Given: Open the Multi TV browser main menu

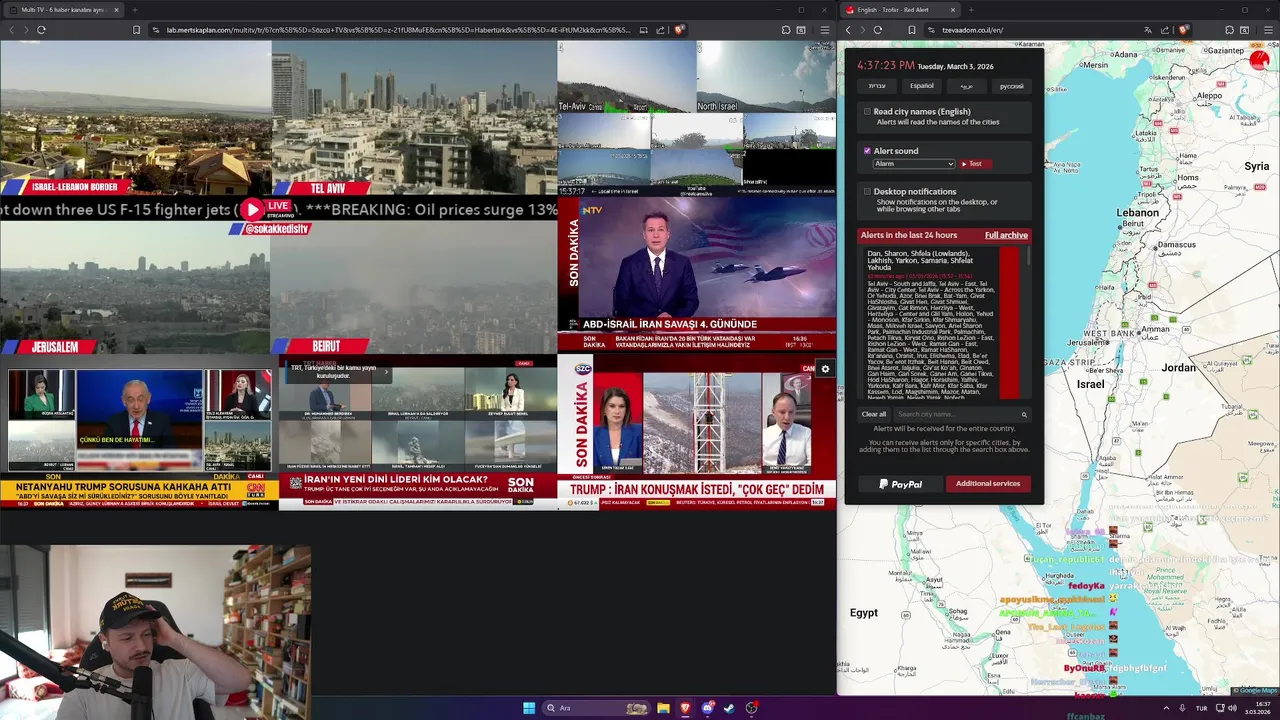Looking at the screenshot, I should [x=824, y=30].
